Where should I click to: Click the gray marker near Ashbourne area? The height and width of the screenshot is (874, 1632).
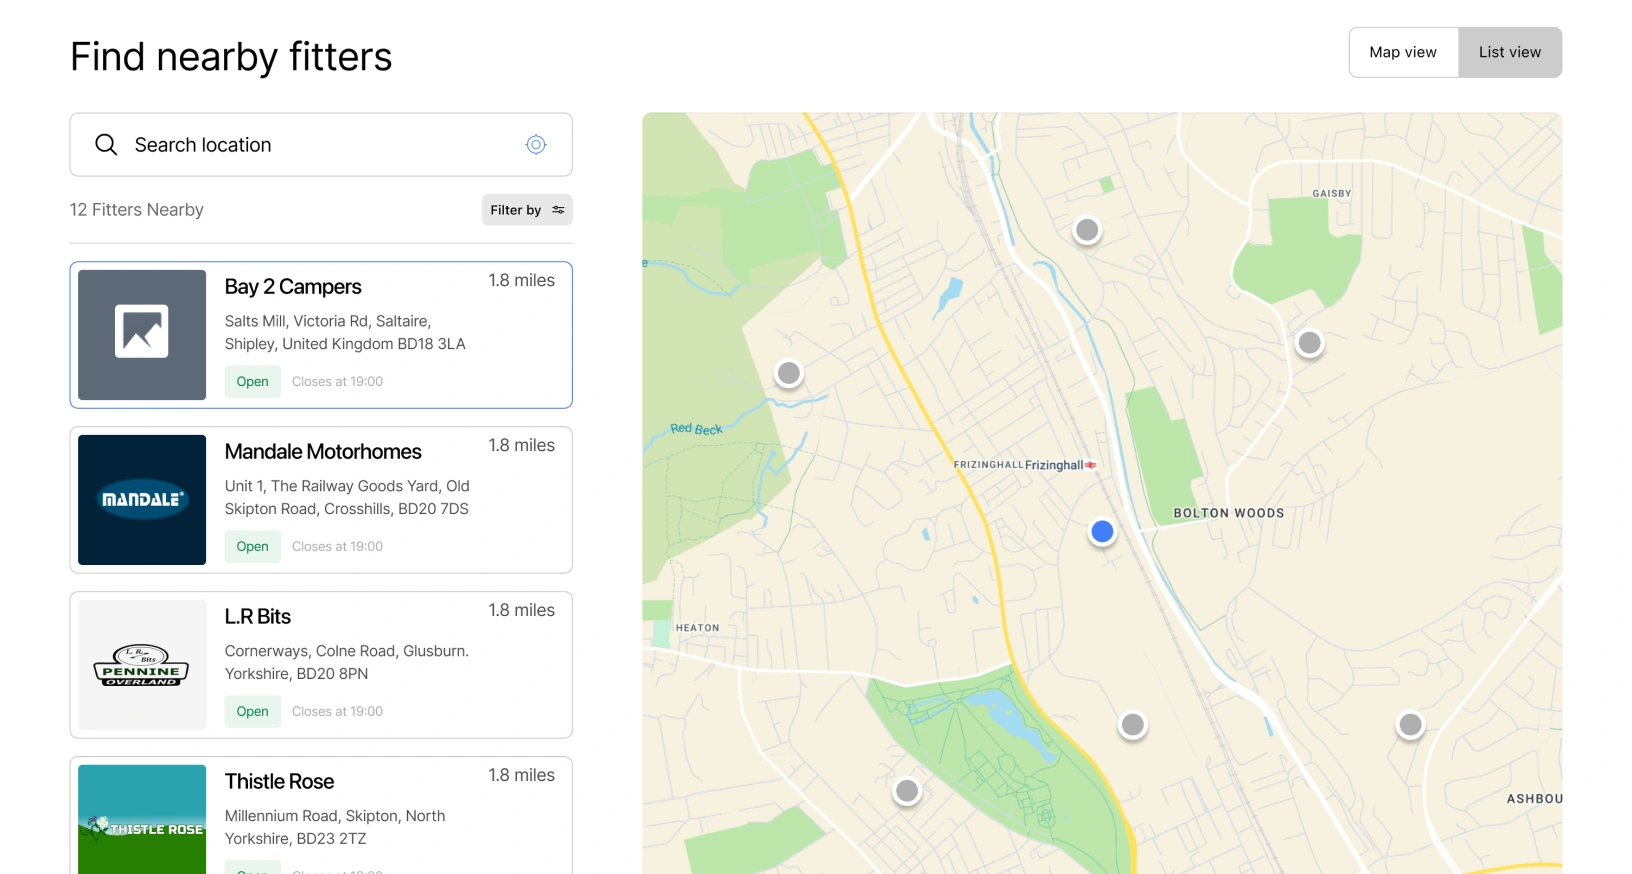click(1410, 726)
